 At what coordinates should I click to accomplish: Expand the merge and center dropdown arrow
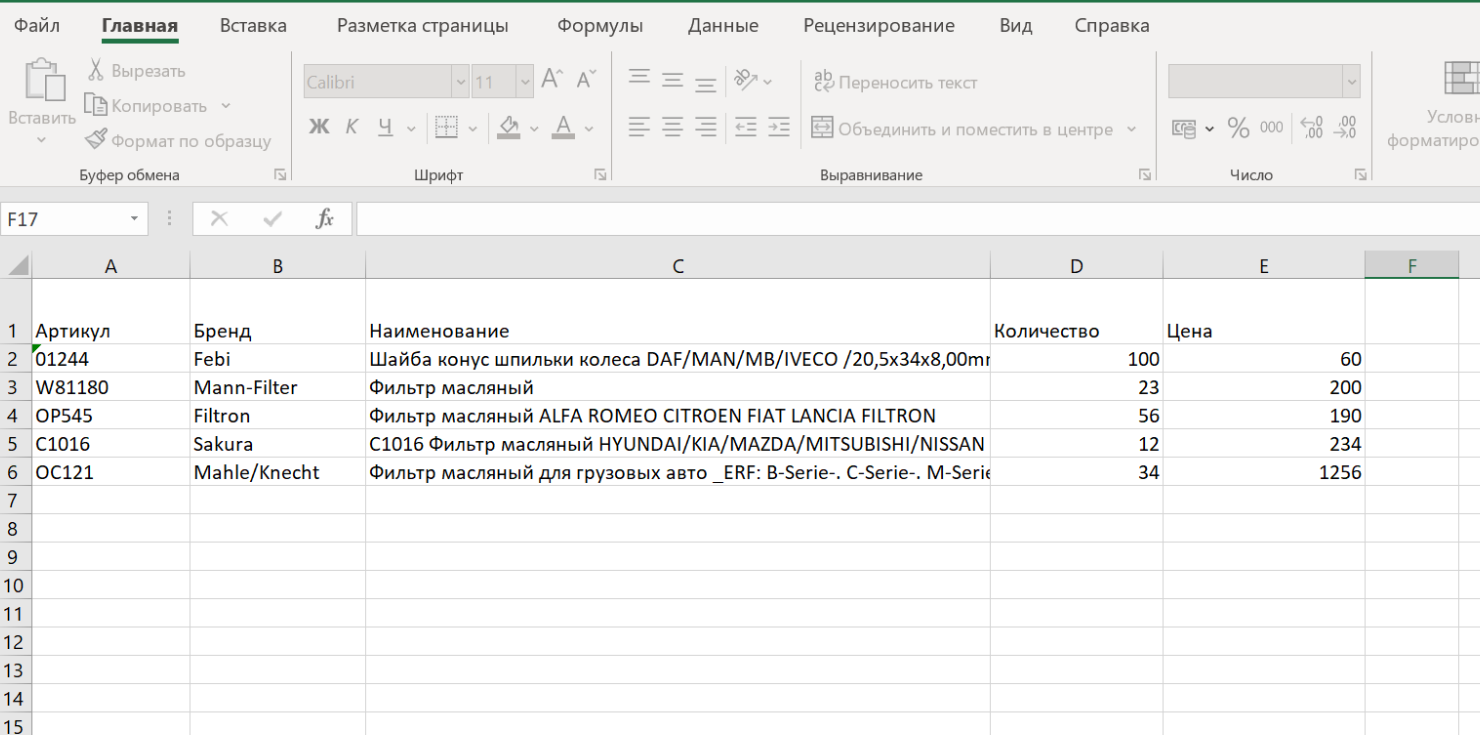coord(1132,129)
